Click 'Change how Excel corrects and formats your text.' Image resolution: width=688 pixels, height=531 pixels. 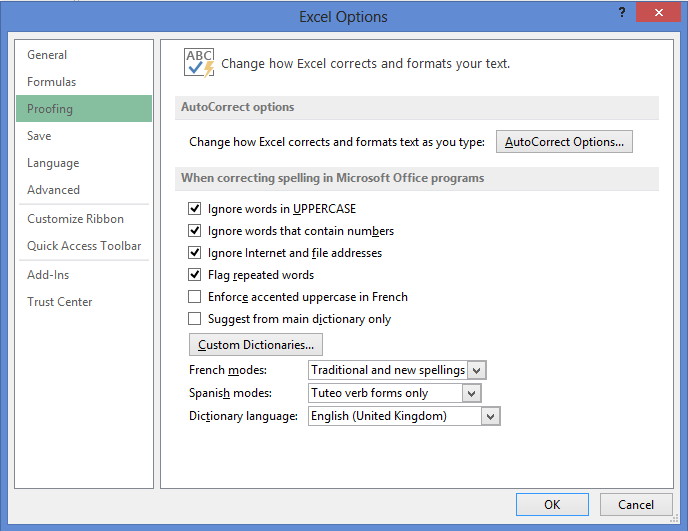[x=366, y=64]
